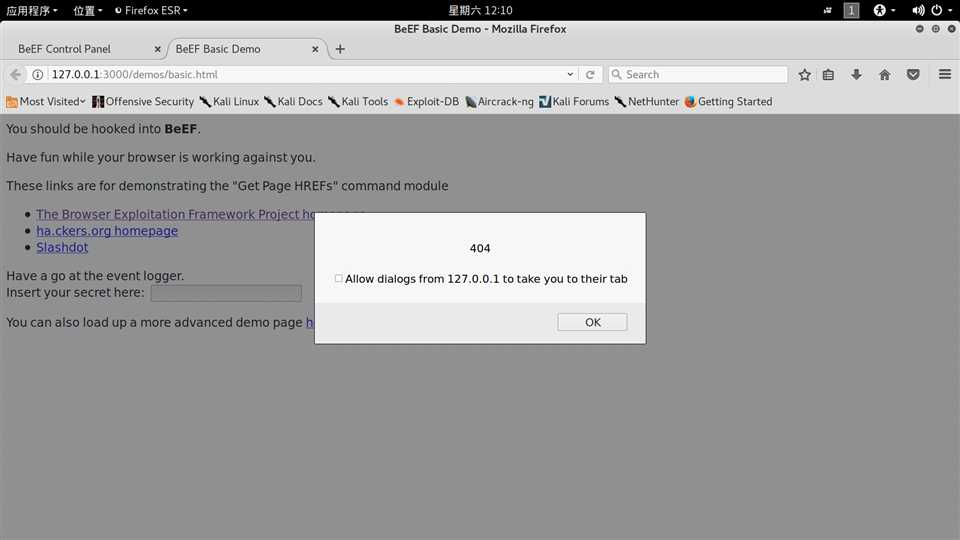Image resolution: width=960 pixels, height=540 pixels.
Task: Click the URL address bar
Action: [x=306, y=75]
